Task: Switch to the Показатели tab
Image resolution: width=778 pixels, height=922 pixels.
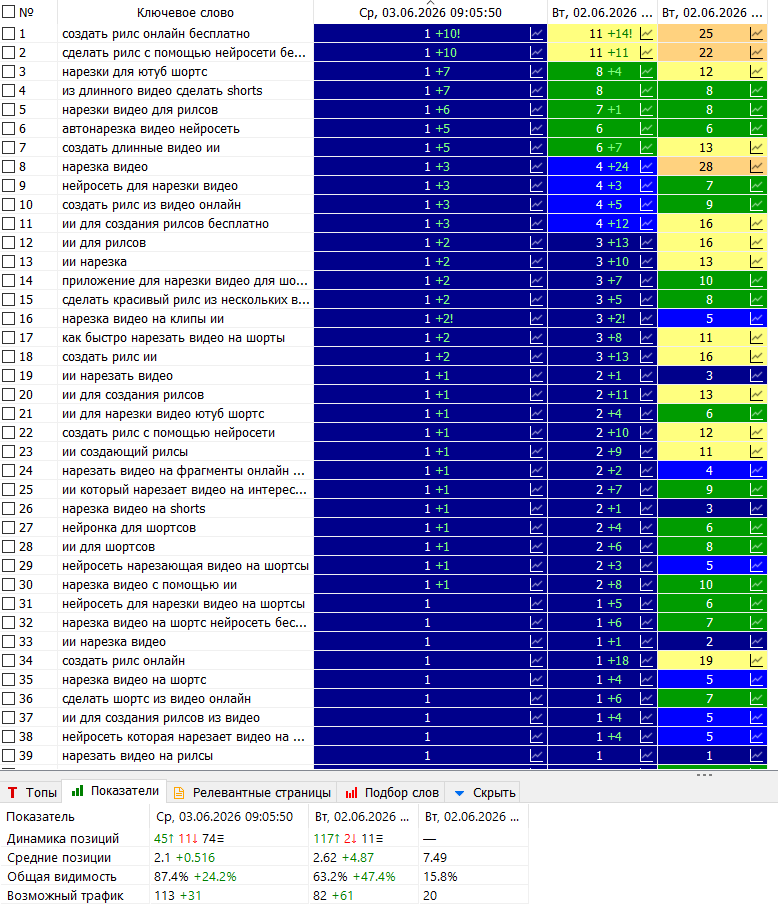Action: point(115,791)
